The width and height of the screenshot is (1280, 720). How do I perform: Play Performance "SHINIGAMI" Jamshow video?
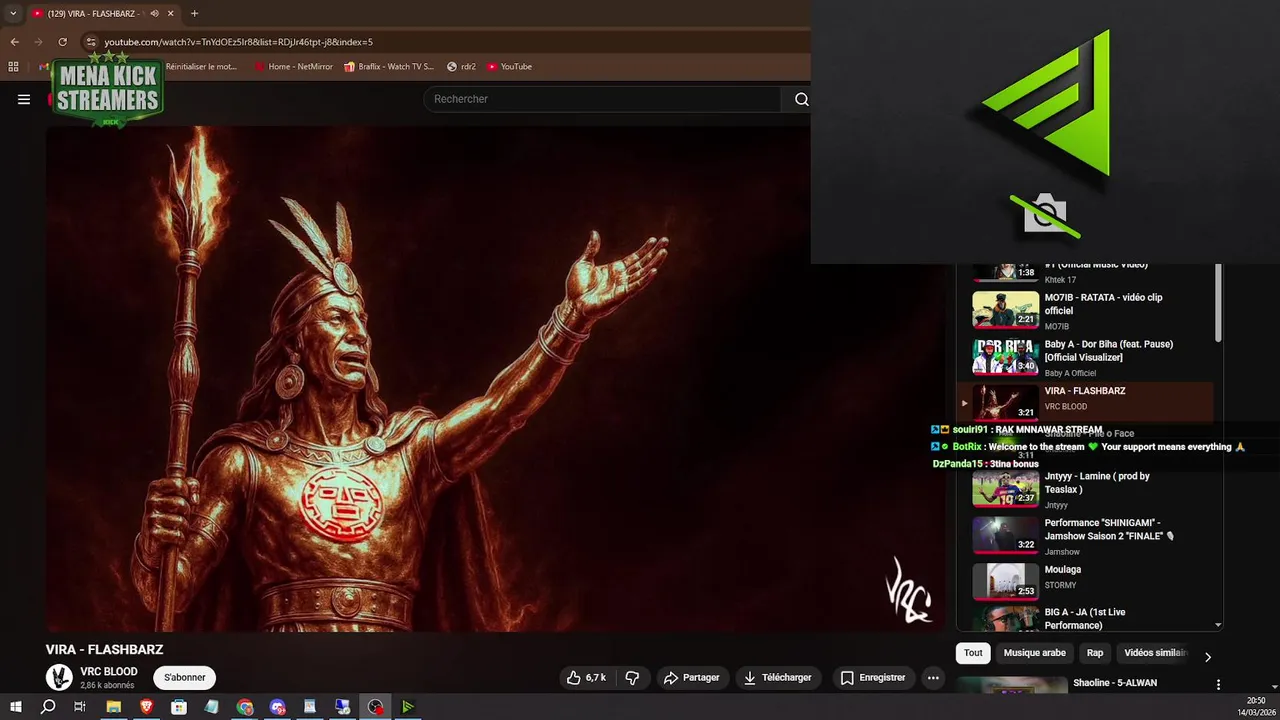(x=1085, y=536)
